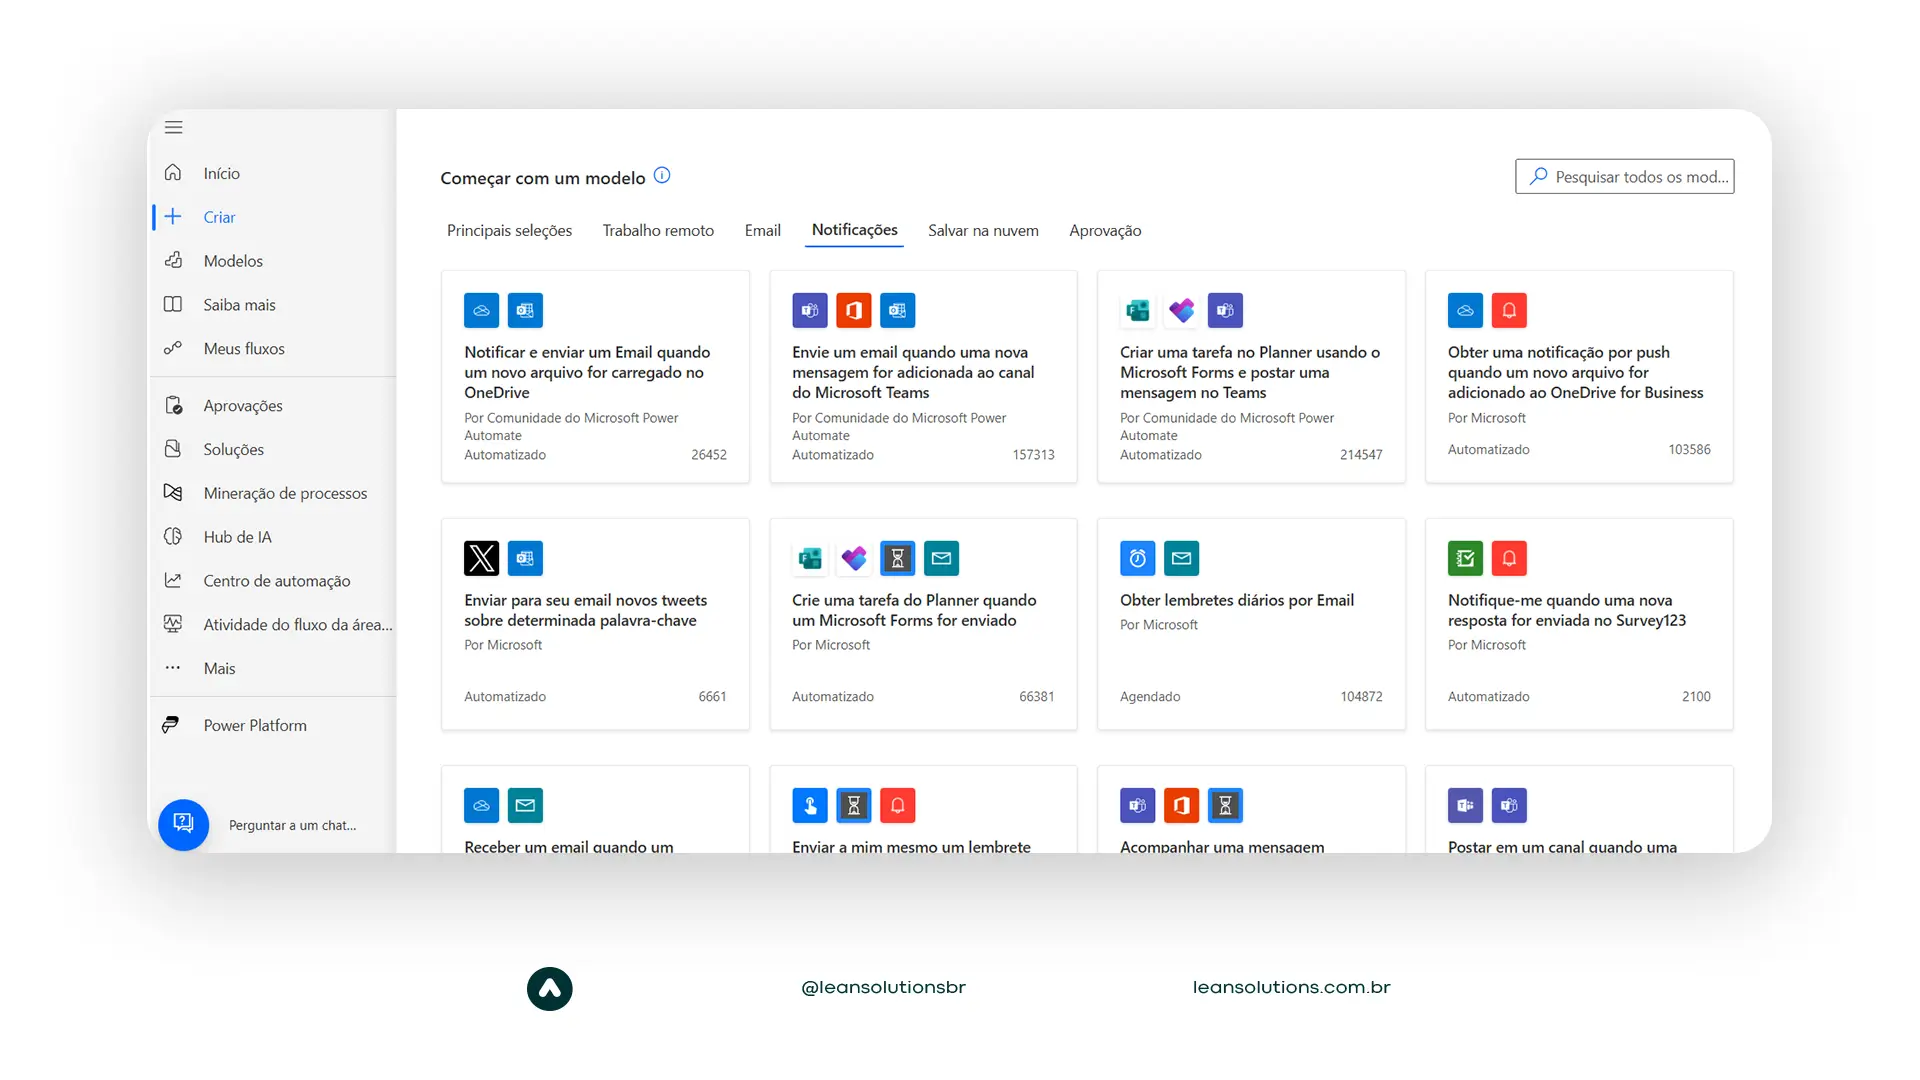
Task: Click the Pesquisar todos os modelos field
Action: click(x=1624, y=176)
